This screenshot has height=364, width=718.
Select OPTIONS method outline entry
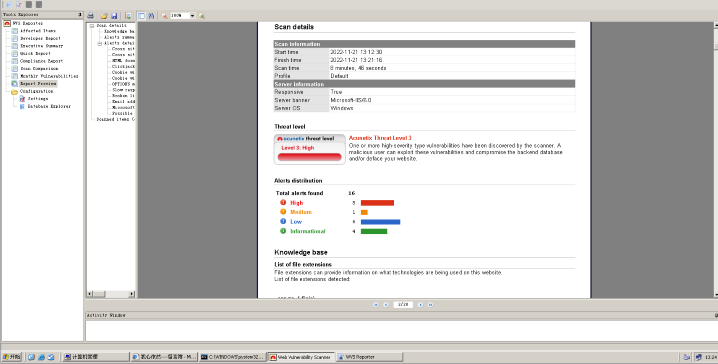tap(123, 84)
